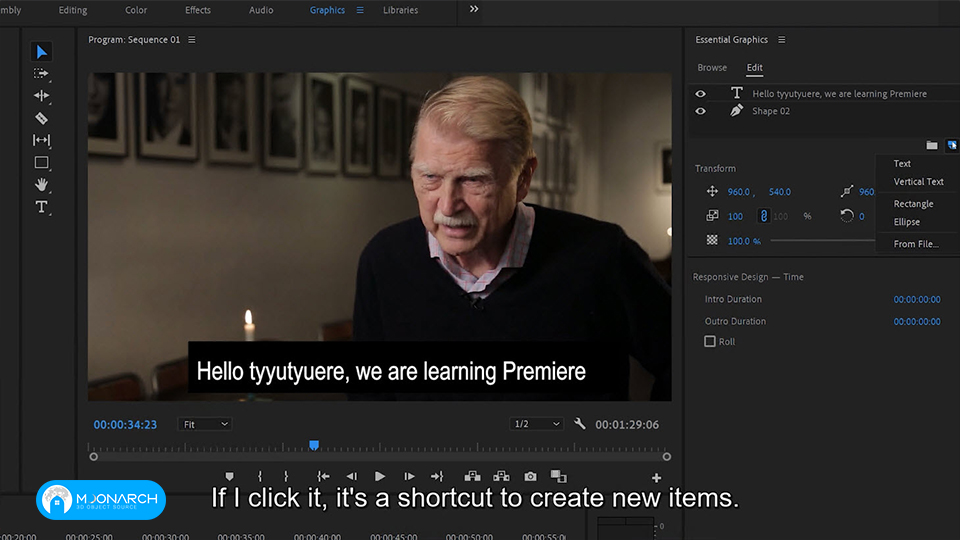This screenshot has width=960, height=540.
Task: Open the Program Sequence 01 panel menu
Action: point(192,40)
